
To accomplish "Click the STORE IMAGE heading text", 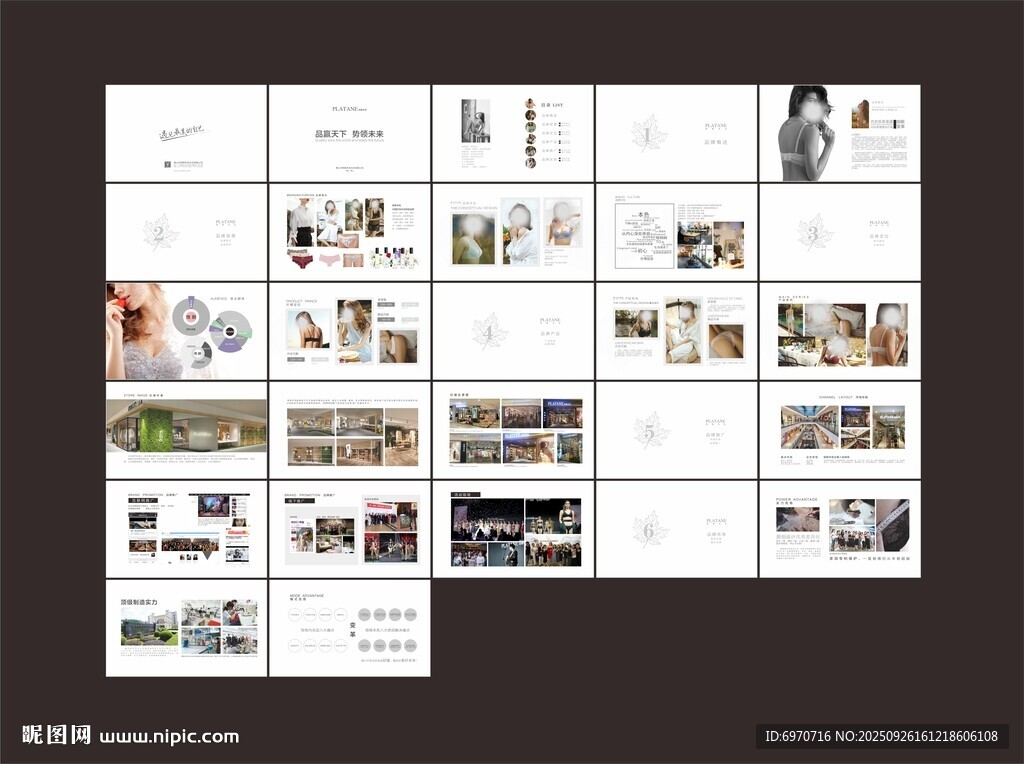I will pyautogui.click(x=135, y=395).
